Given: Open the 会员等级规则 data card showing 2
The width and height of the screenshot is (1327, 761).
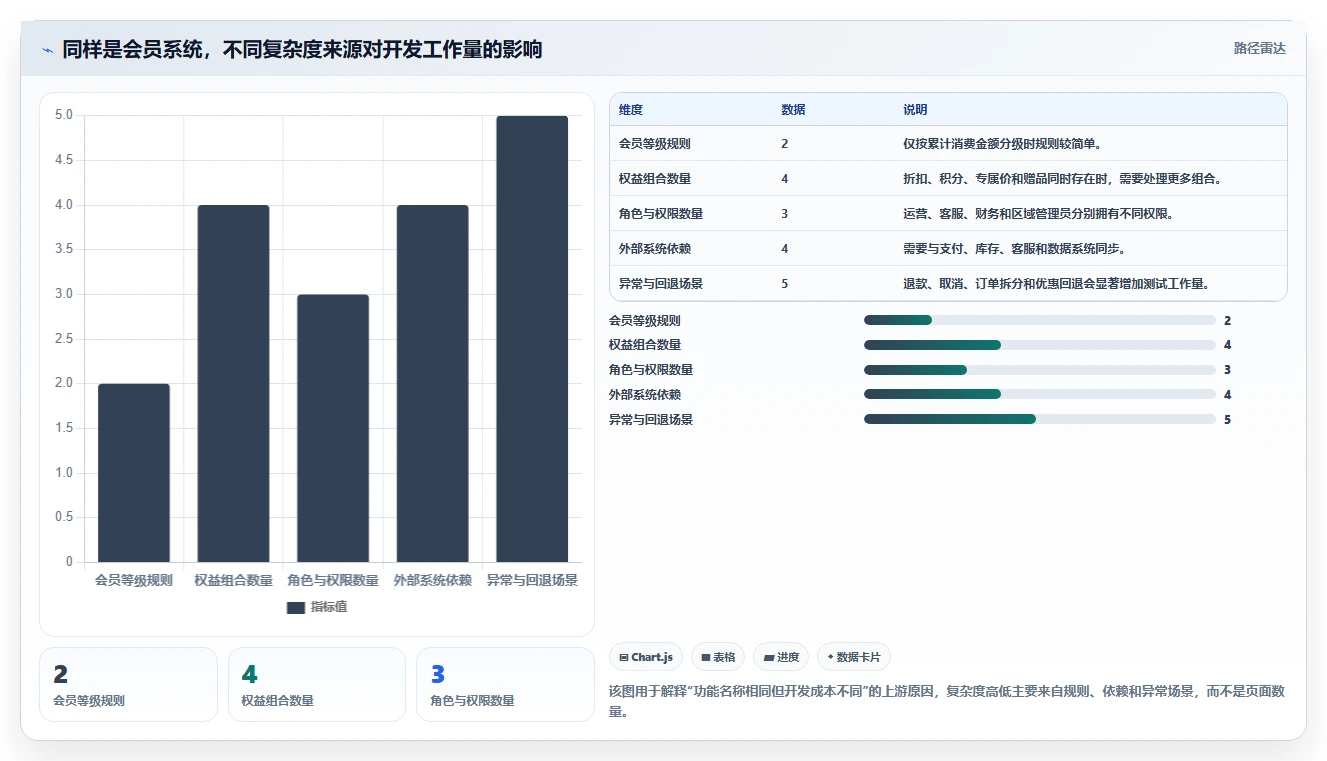Looking at the screenshot, I should (x=128, y=684).
